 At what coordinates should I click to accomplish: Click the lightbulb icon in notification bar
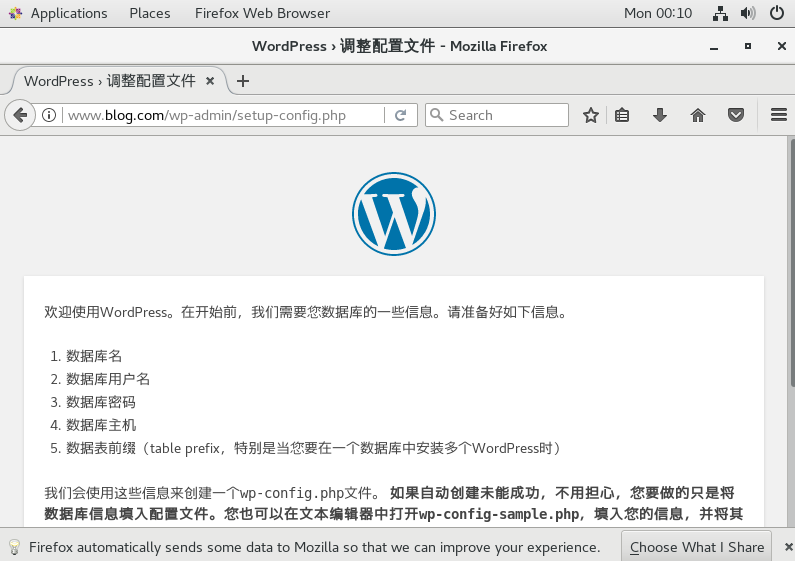[14, 547]
